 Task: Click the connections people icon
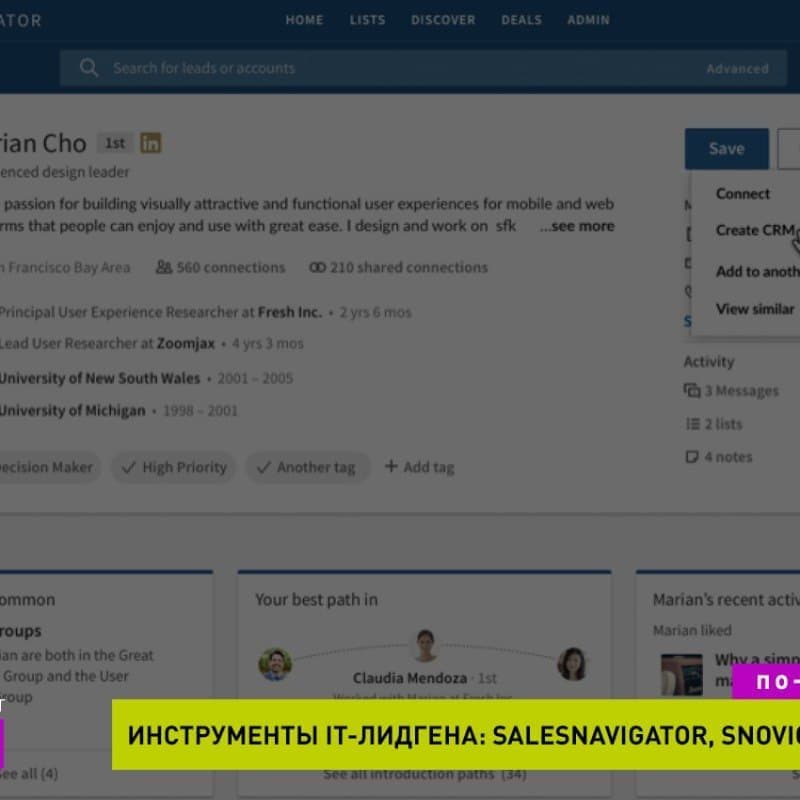coord(163,267)
